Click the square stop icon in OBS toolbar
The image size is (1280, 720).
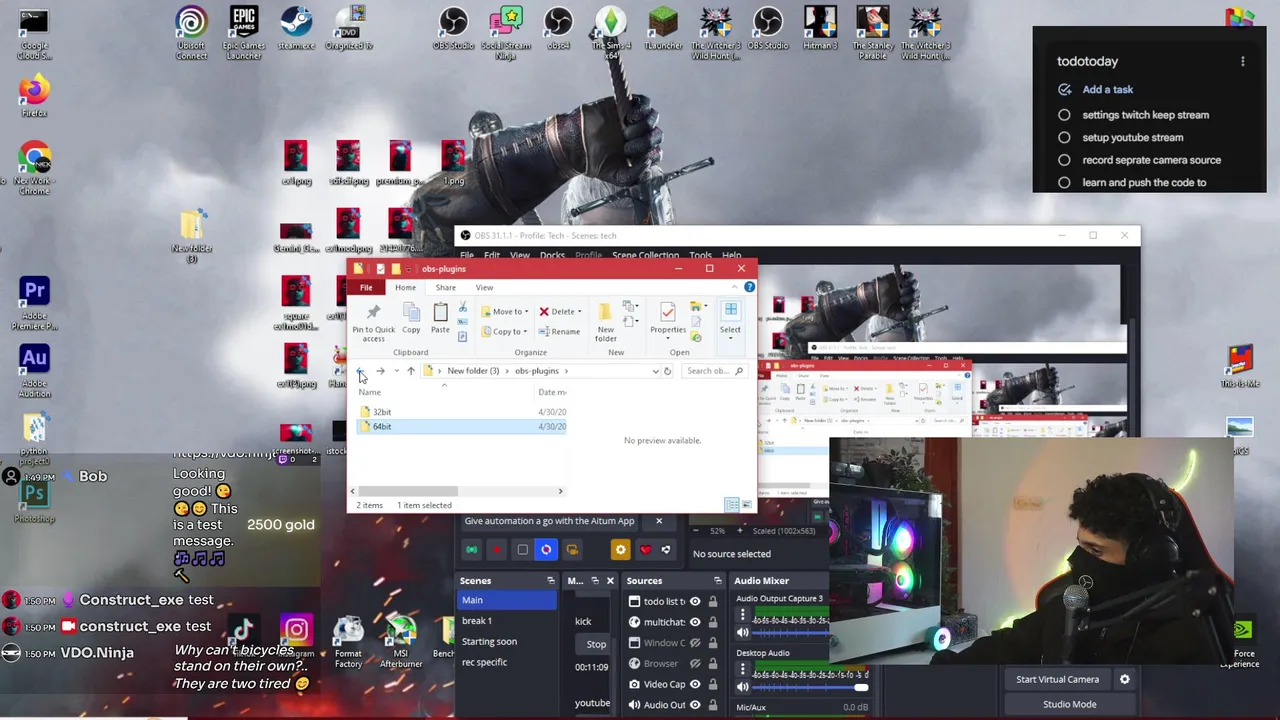[522, 550]
